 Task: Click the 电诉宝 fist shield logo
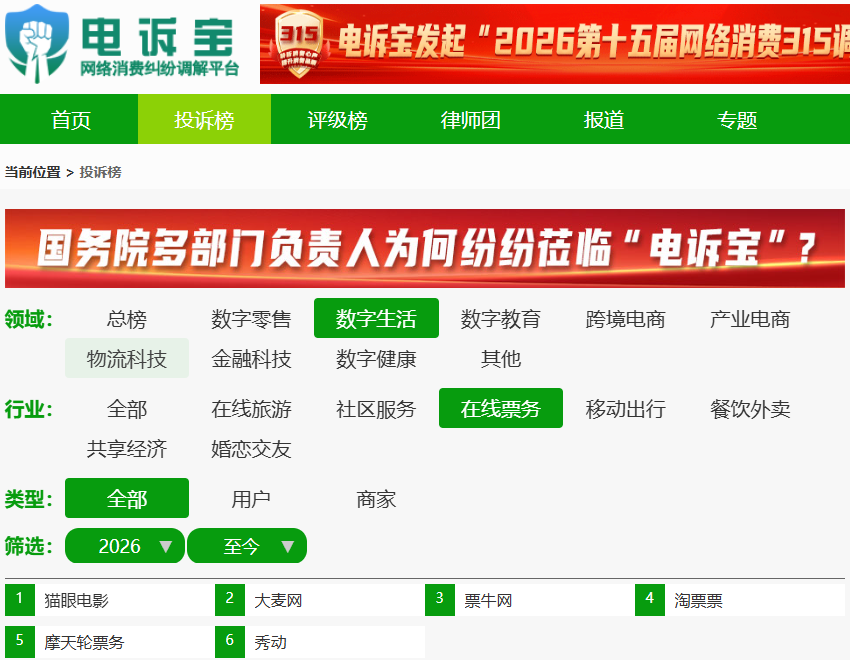(37, 43)
